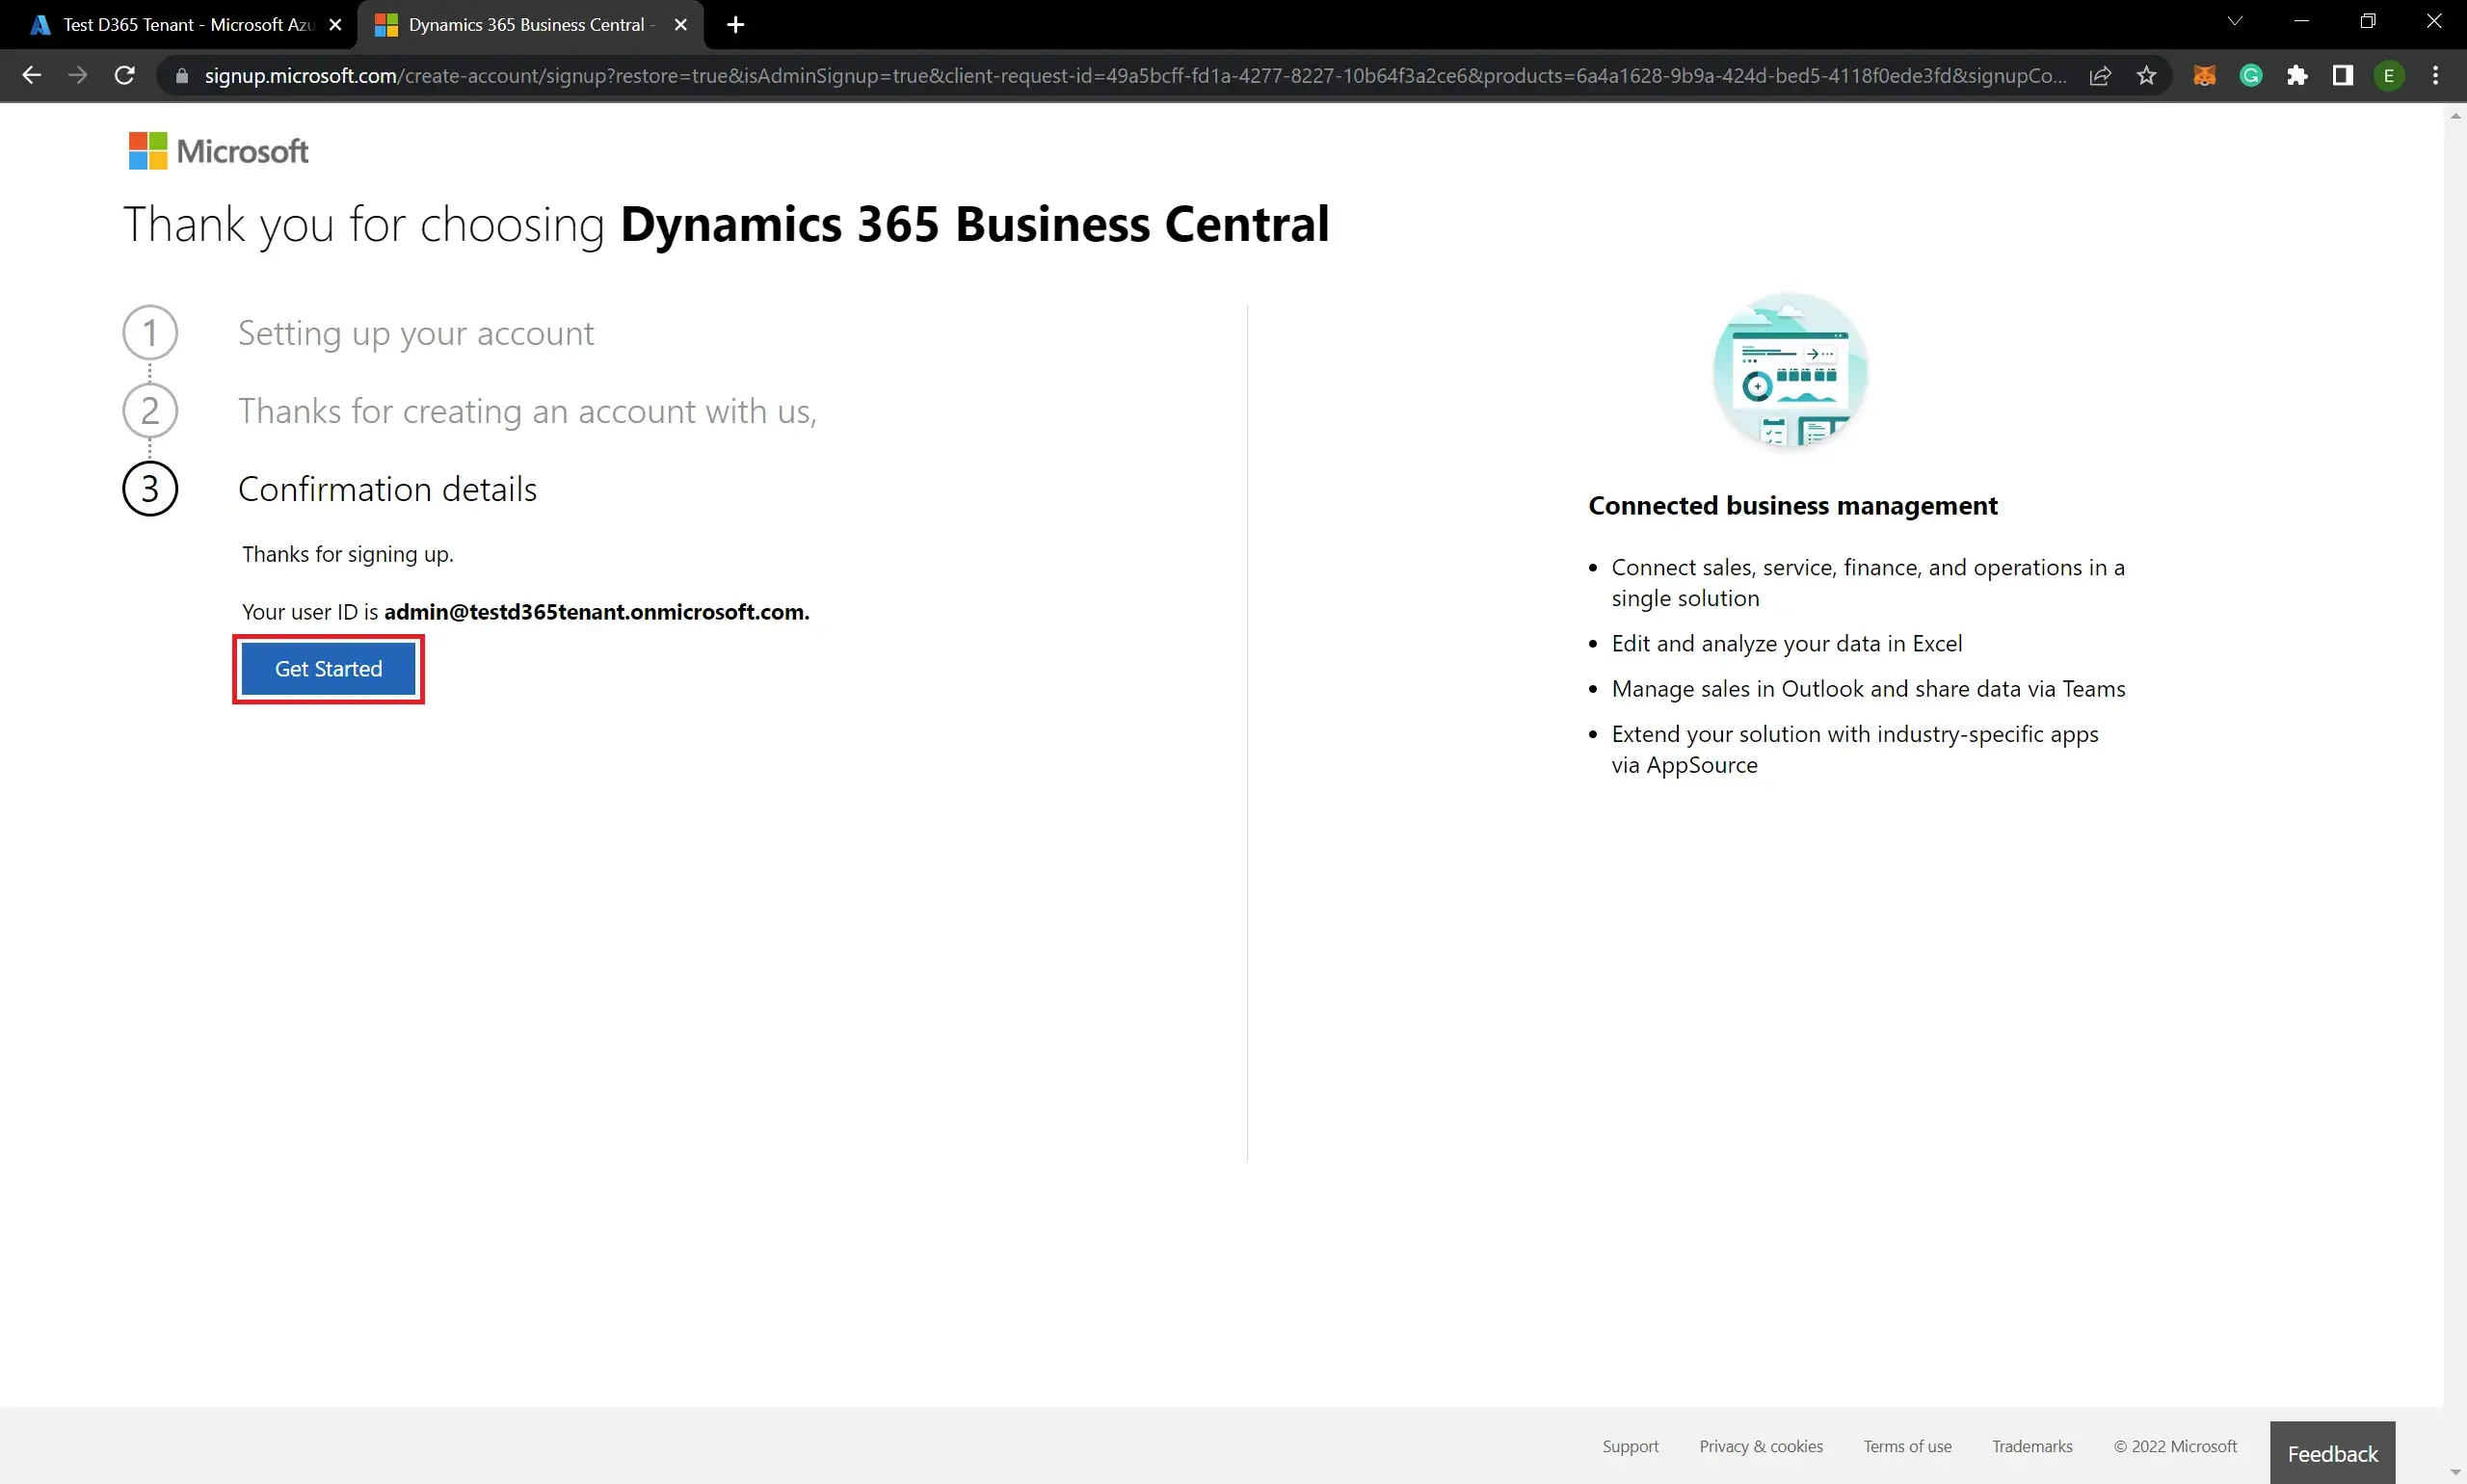This screenshot has width=2467, height=1484.
Task: Click the Get Started button
Action: [x=328, y=669]
